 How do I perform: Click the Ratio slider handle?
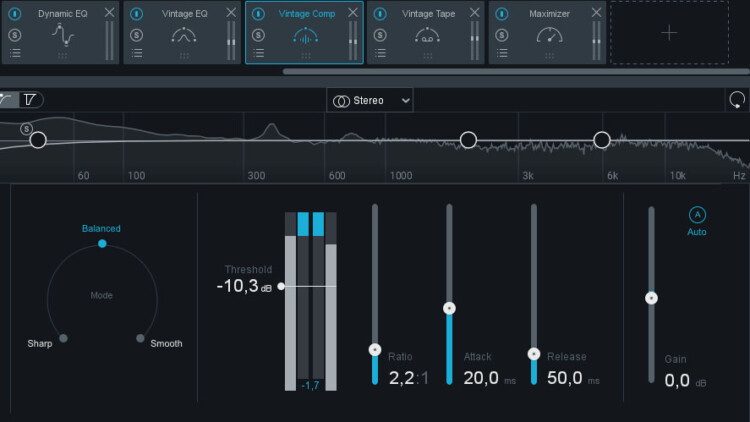[x=375, y=350]
